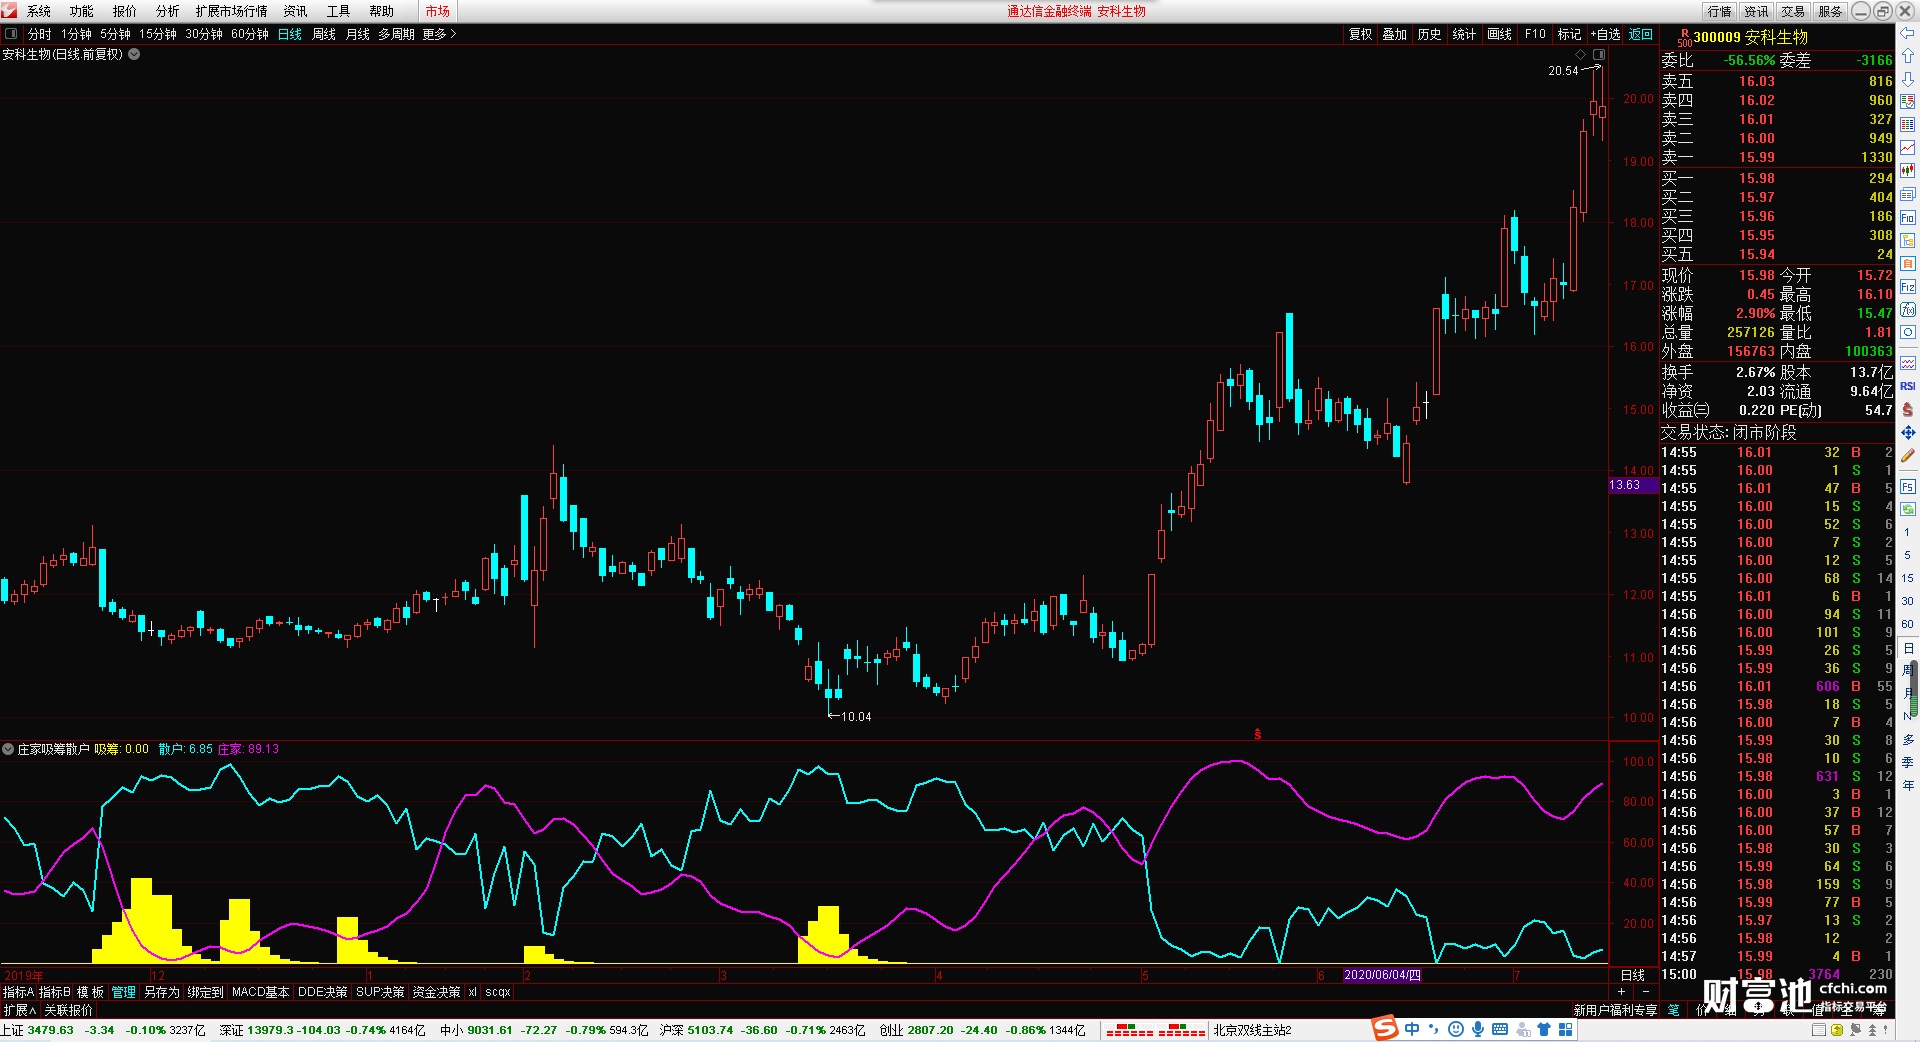The width and height of the screenshot is (1920, 1042).
Task: Switch to 60分钟 period
Action: 250,34
